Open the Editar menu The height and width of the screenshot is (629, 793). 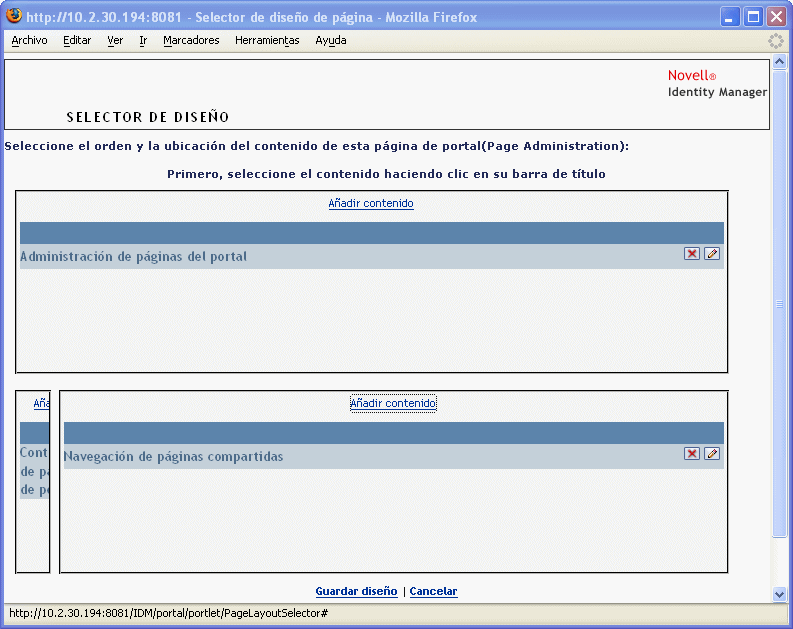(77, 40)
